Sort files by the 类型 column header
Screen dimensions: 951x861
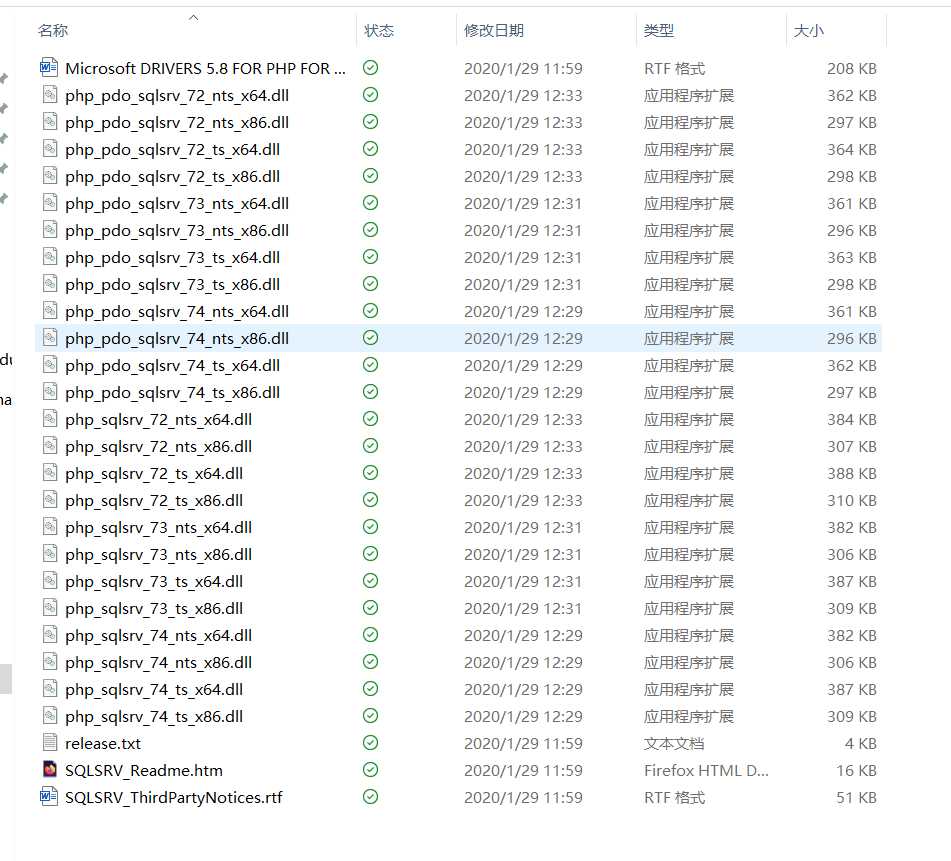click(659, 30)
